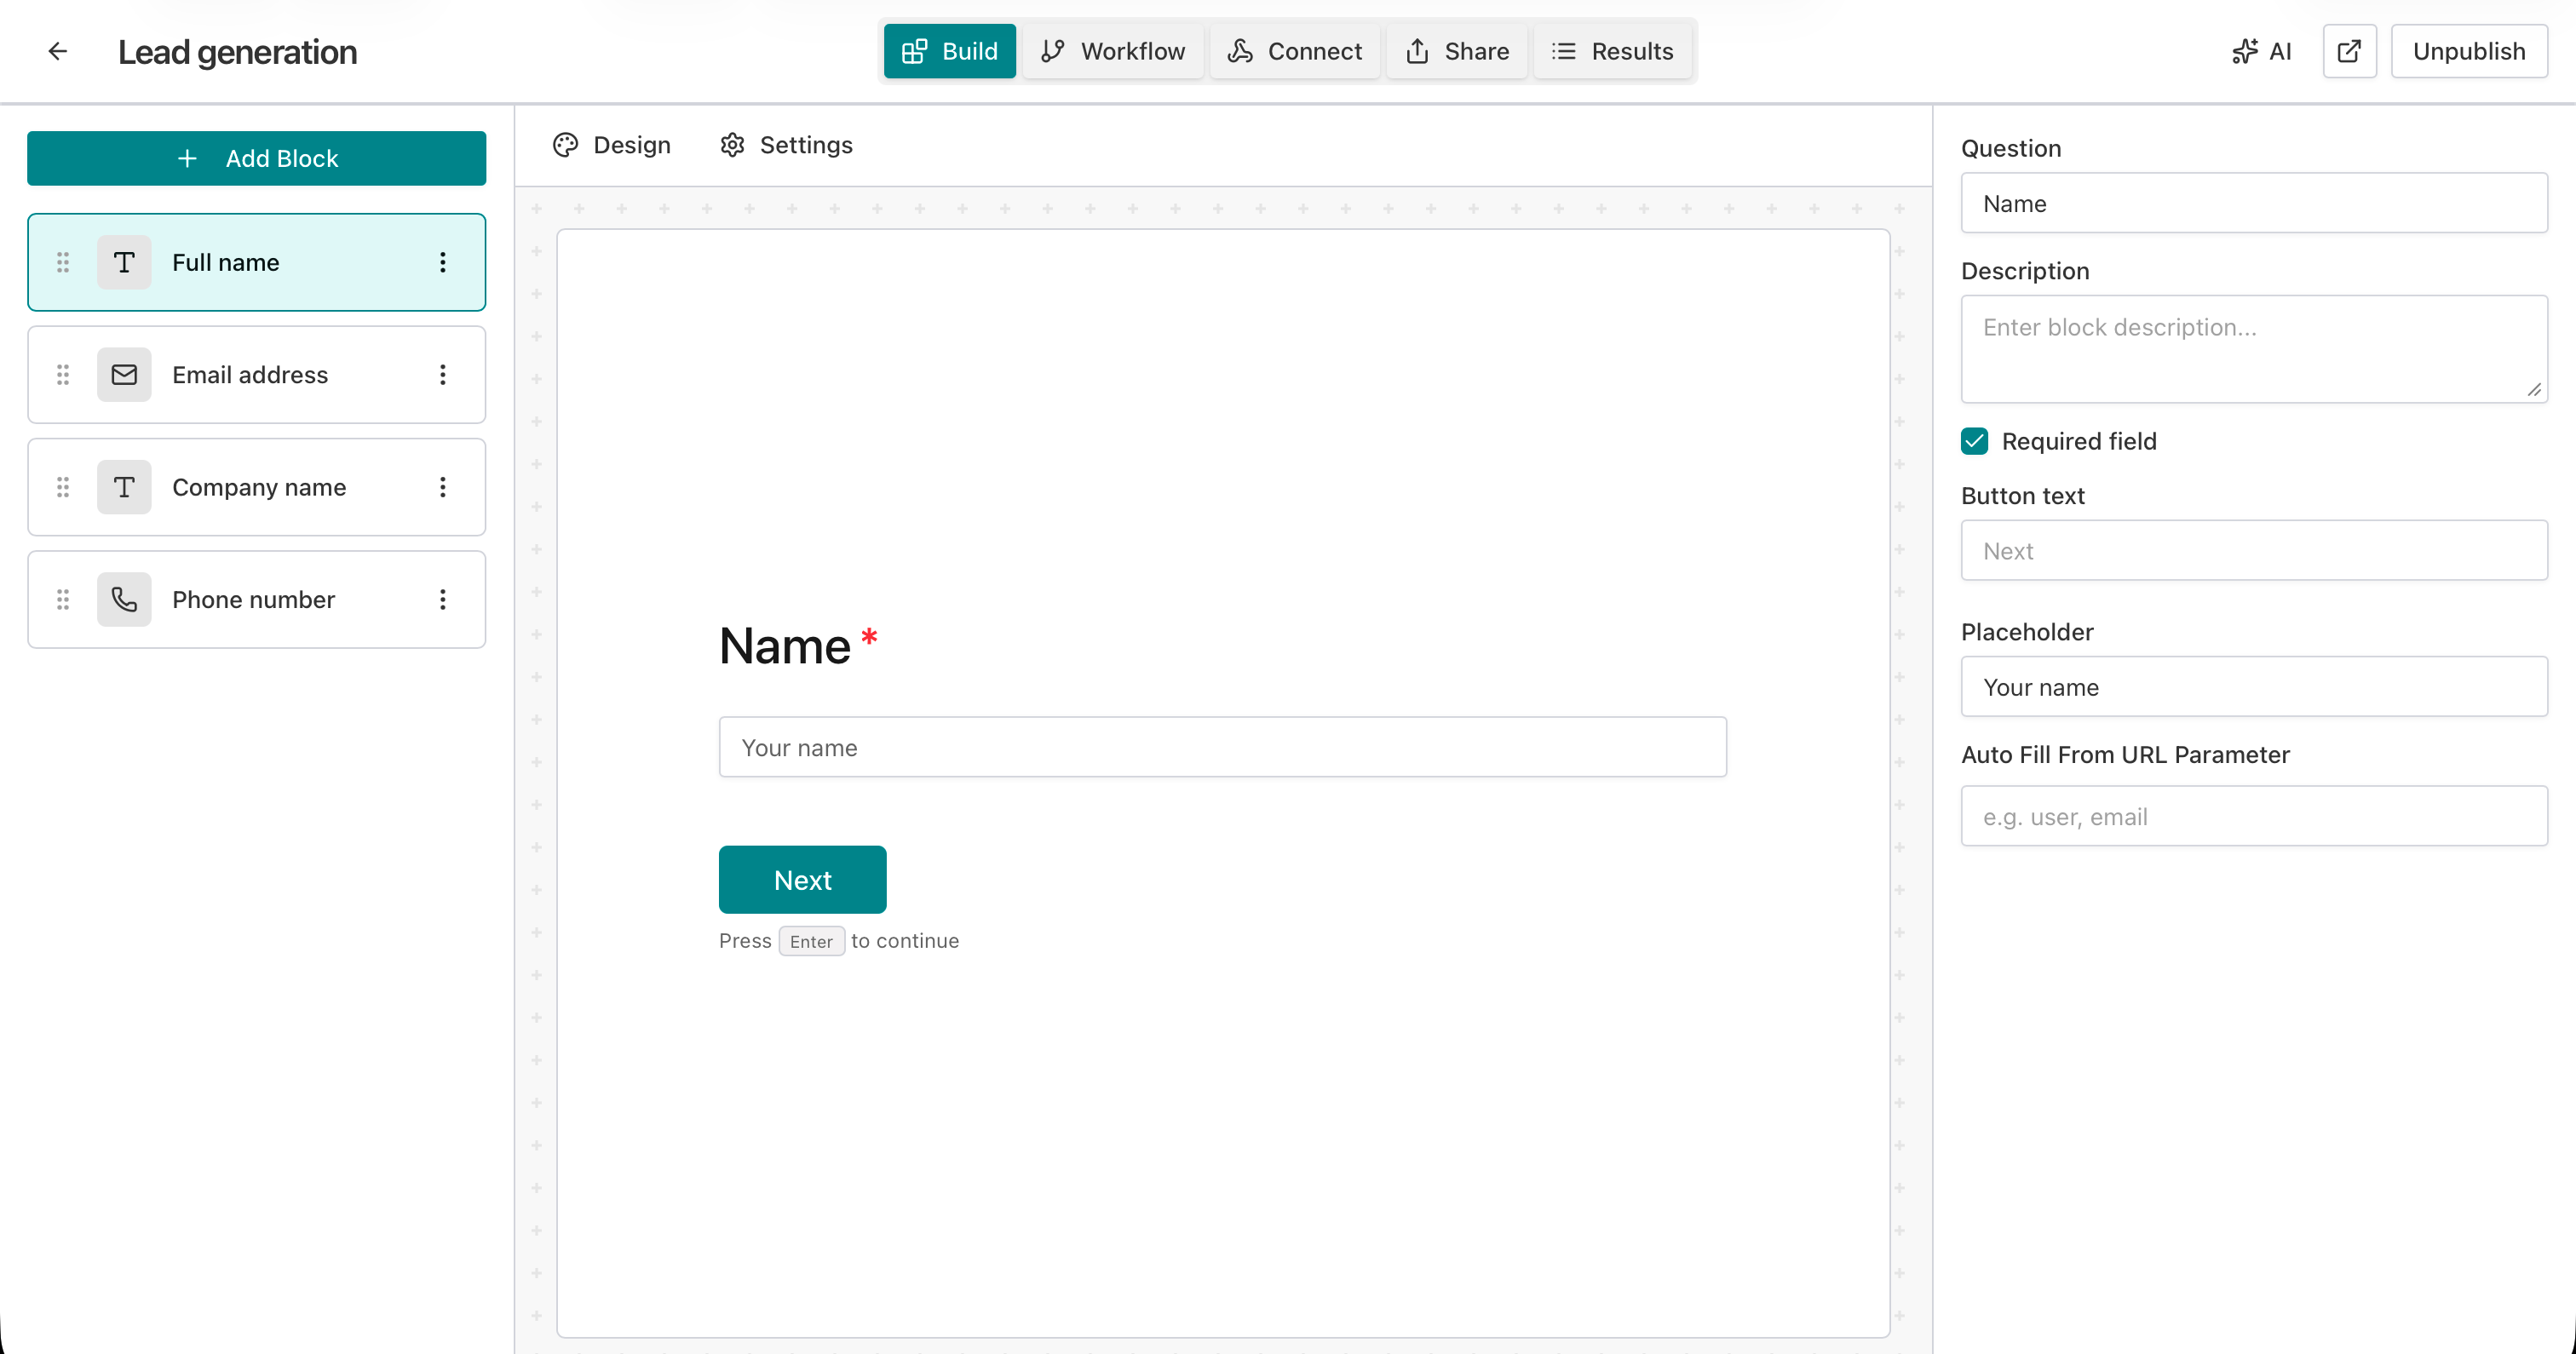Click the Email address envelope icon
This screenshot has height=1354, width=2576.
pyautogui.click(x=124, y=374)
